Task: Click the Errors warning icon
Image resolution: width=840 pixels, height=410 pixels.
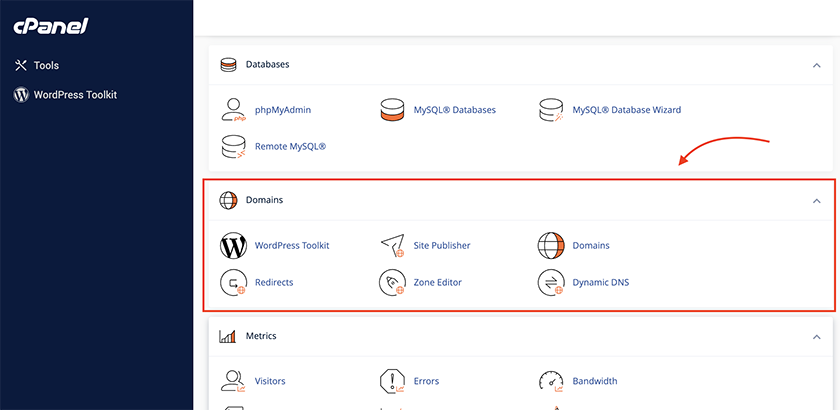Action: 392,381
